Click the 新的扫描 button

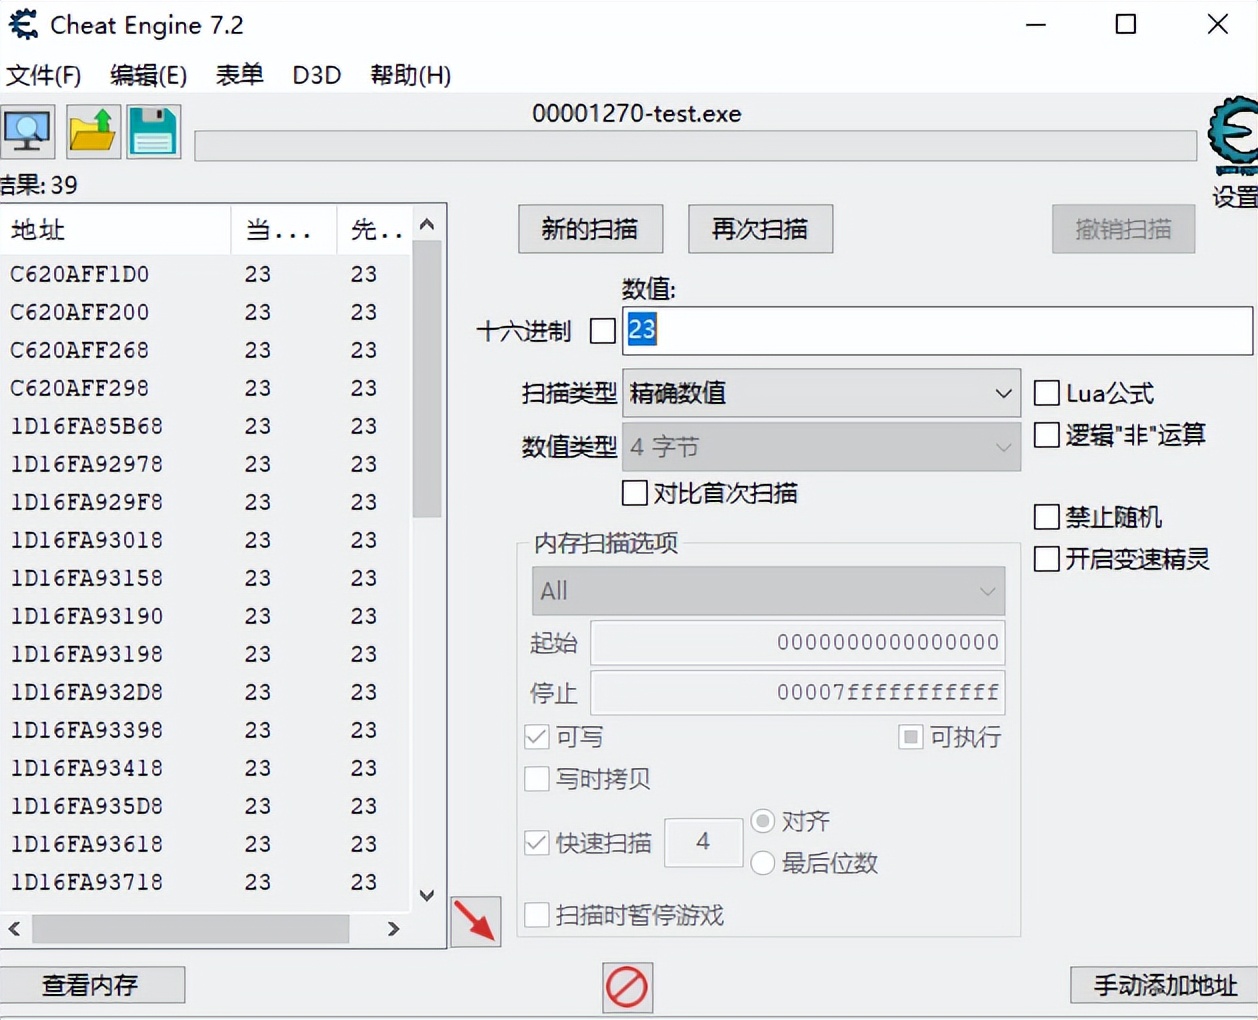pyautogui.click(x=590, y=229)
